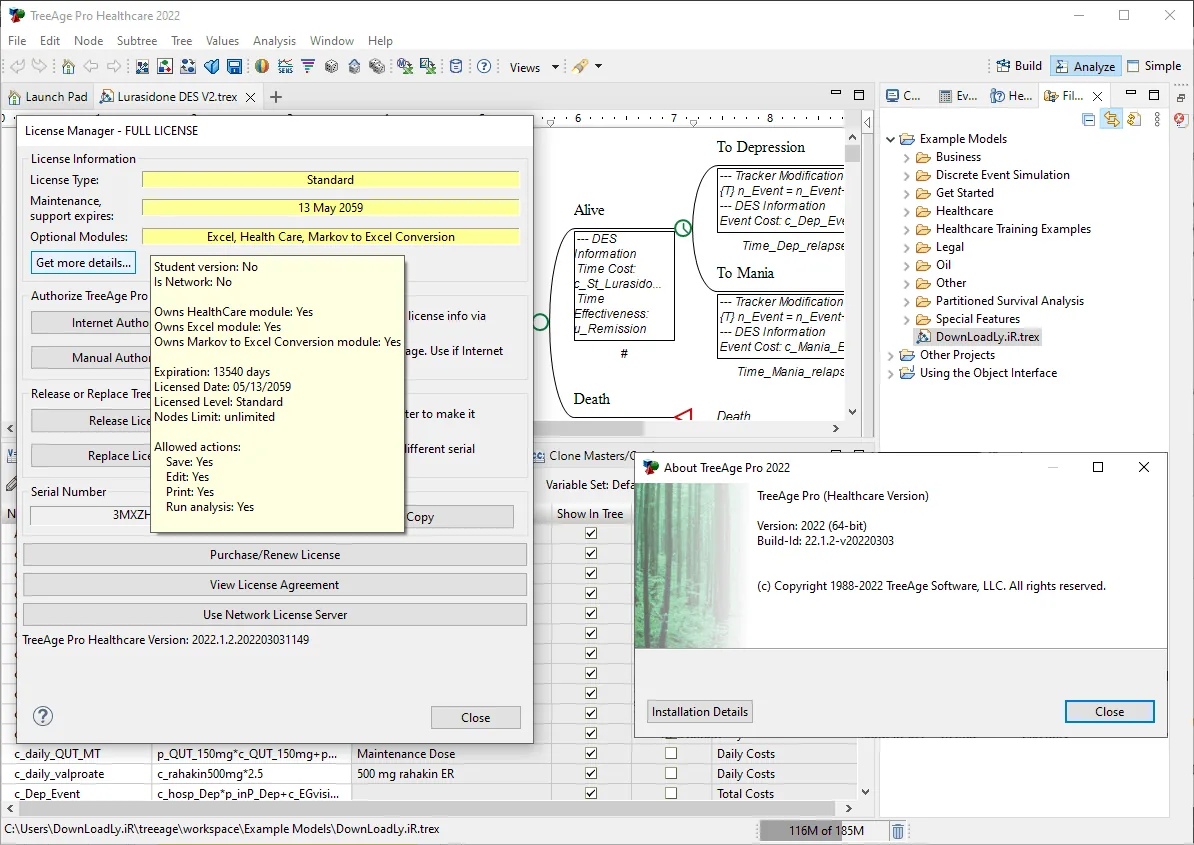Click the database cylinder toolbar icon

(x=455, y=67)
